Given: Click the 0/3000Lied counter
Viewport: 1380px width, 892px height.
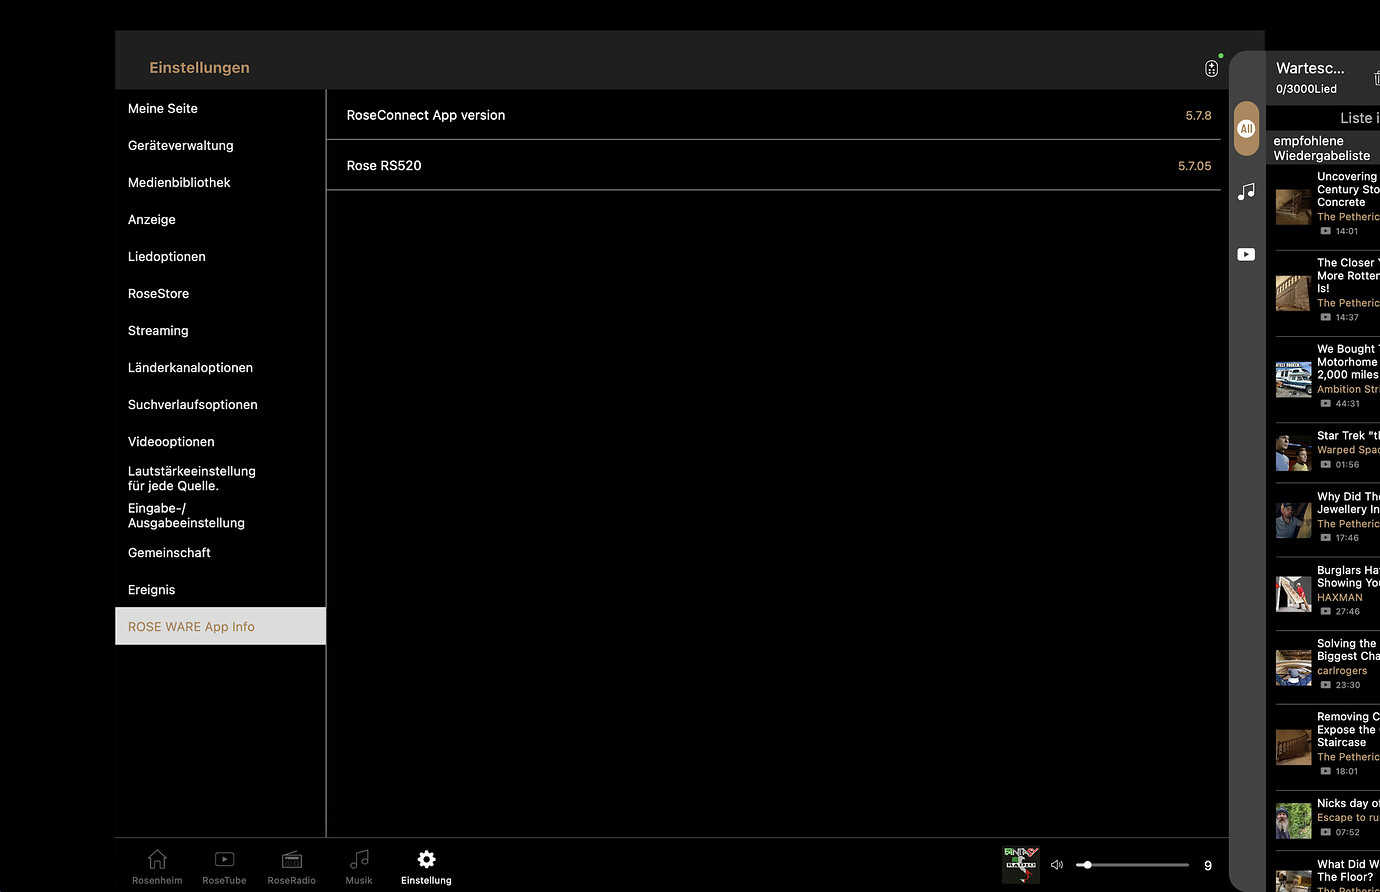Looking at the screenshot, I should point(1306,89).
